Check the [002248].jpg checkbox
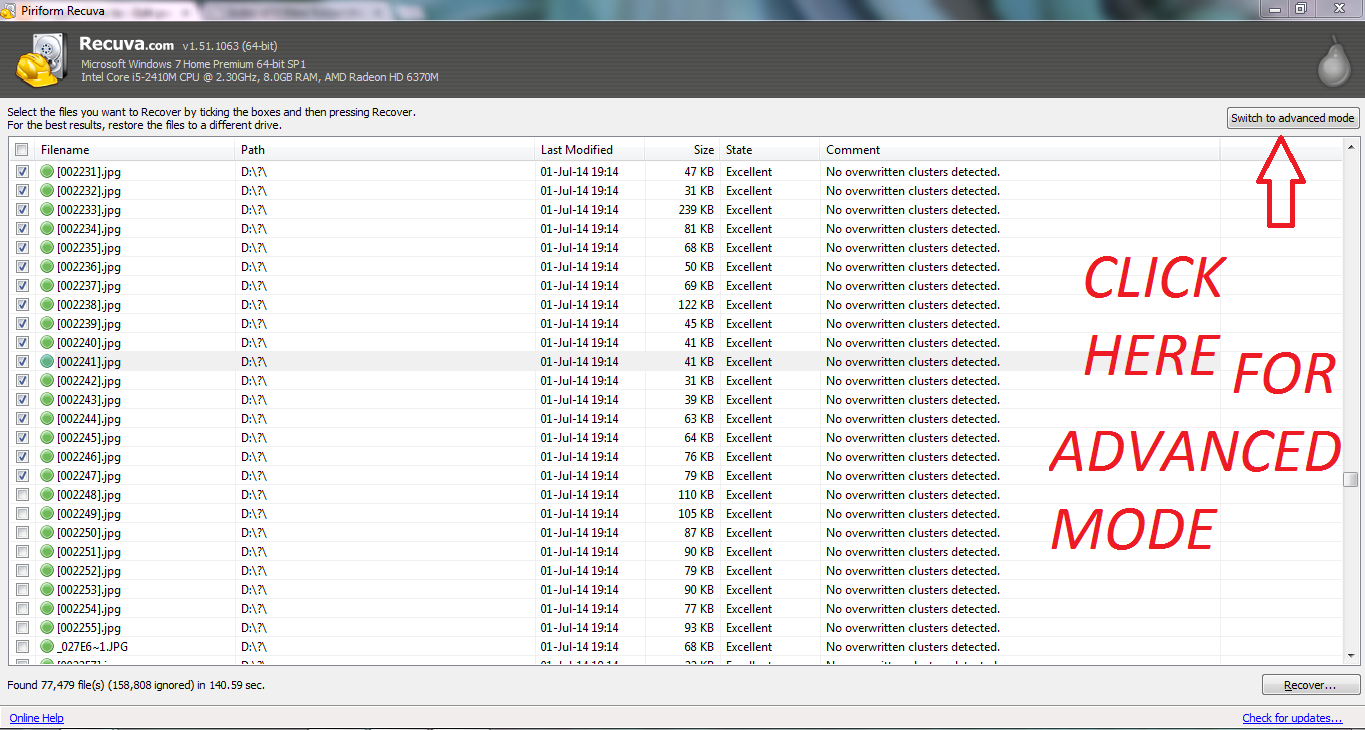The height and width of the screenshot is (730, 1365). pyautogui.click(x=22, y=495)
